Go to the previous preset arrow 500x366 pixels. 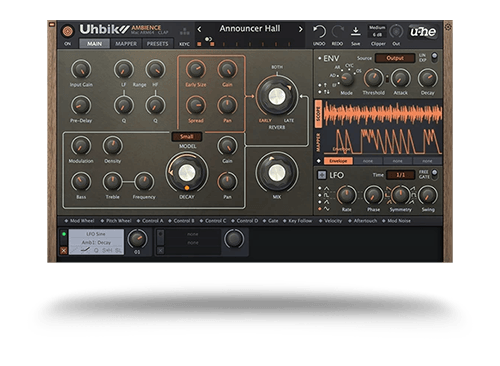199,30
